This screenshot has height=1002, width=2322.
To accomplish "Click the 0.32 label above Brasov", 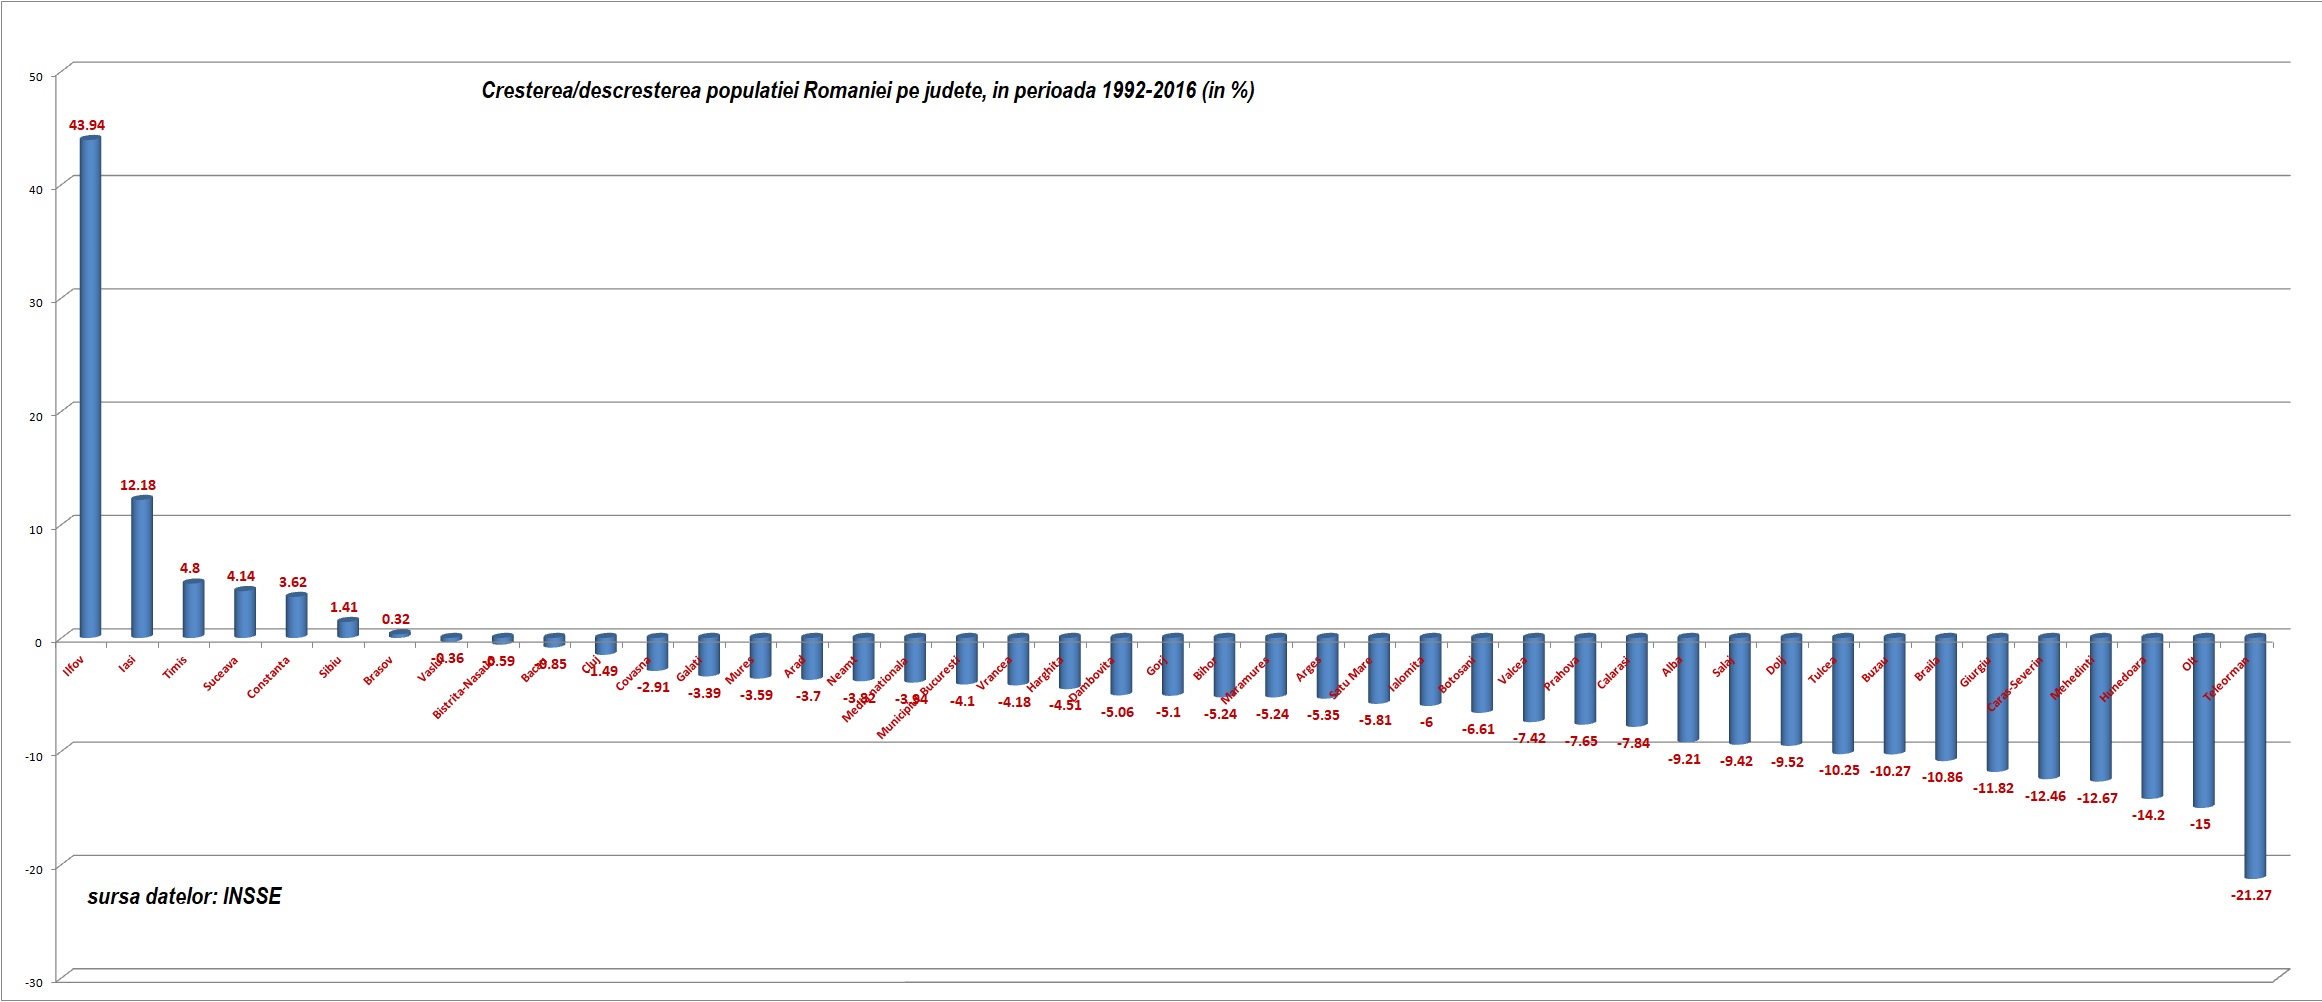I will [395, 619].
